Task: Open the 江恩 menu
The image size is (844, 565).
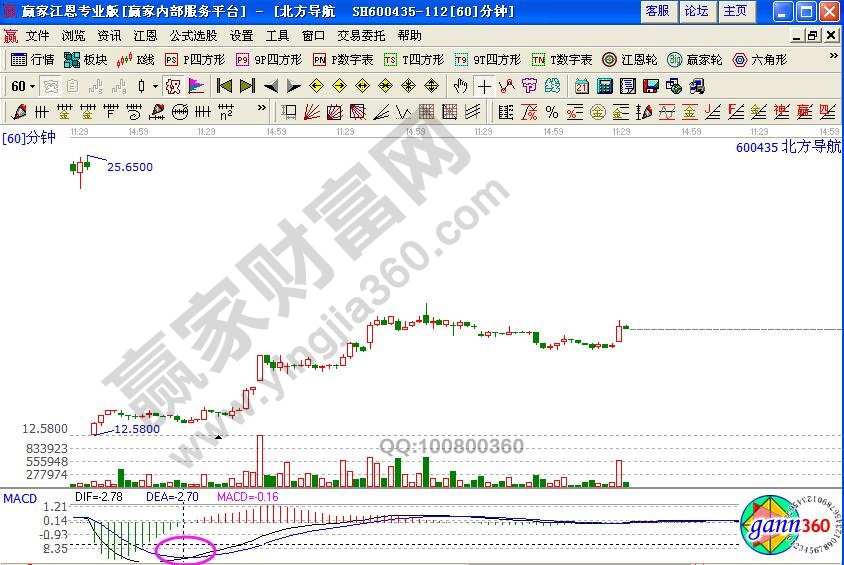Action: click(145, 36)
